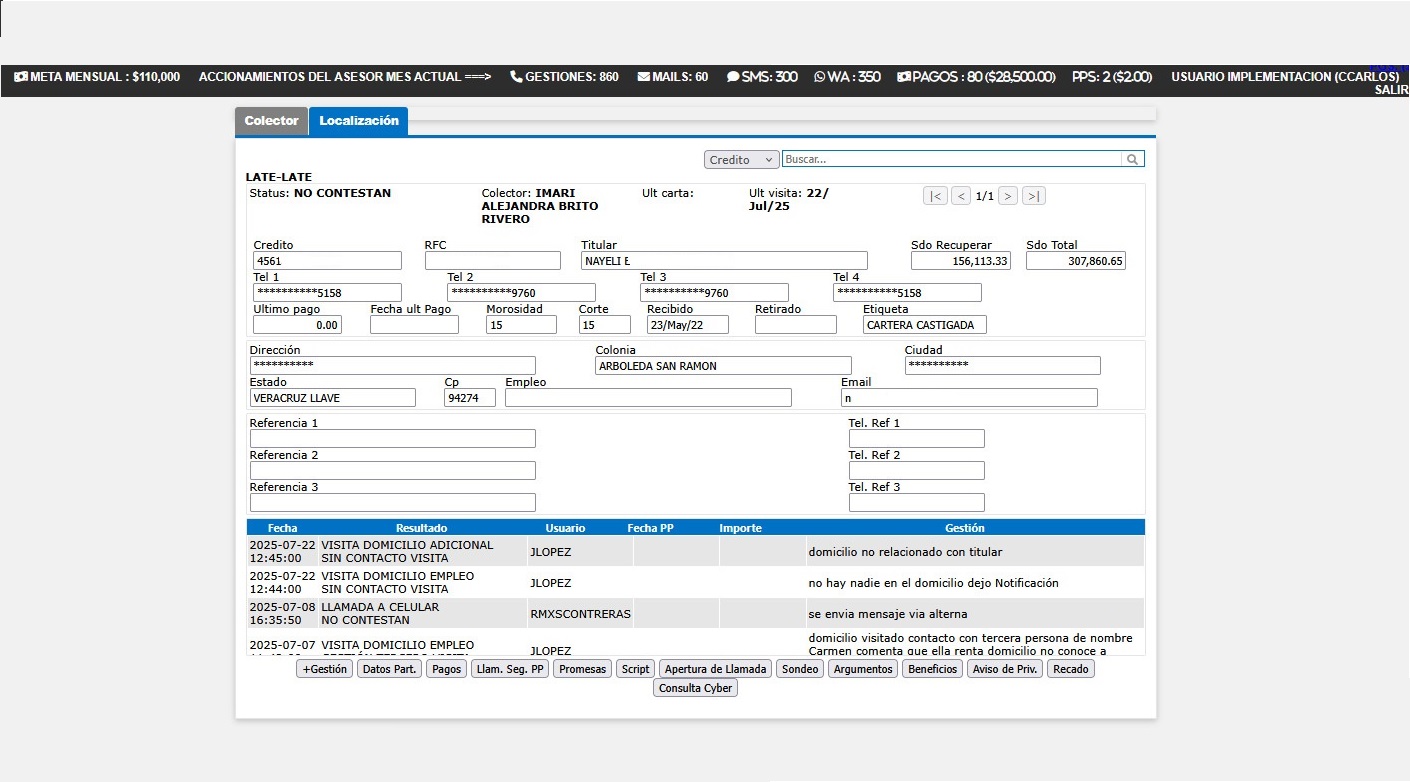Click the envelope icon beside MAILS
This screenshot has width=1410, height=782.
click(x=643, y=76)
